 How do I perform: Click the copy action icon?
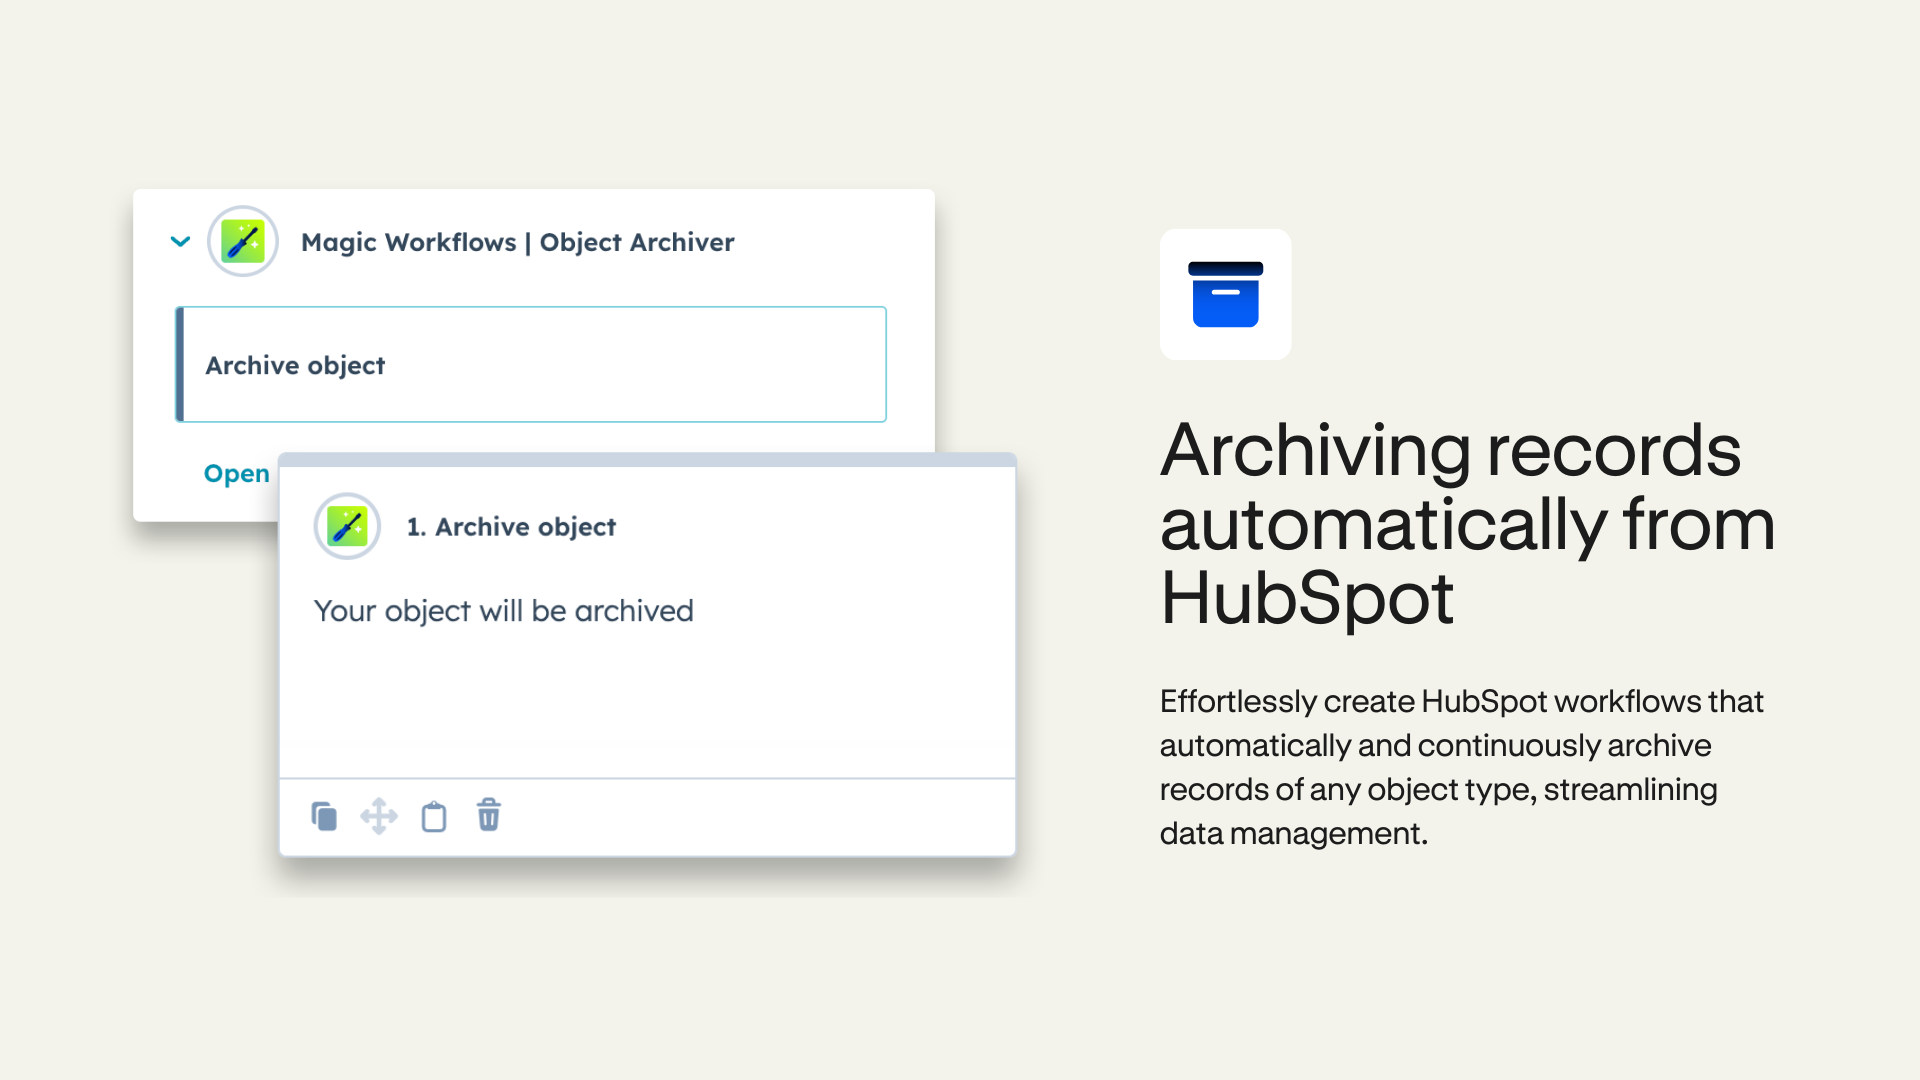point(324,817)
